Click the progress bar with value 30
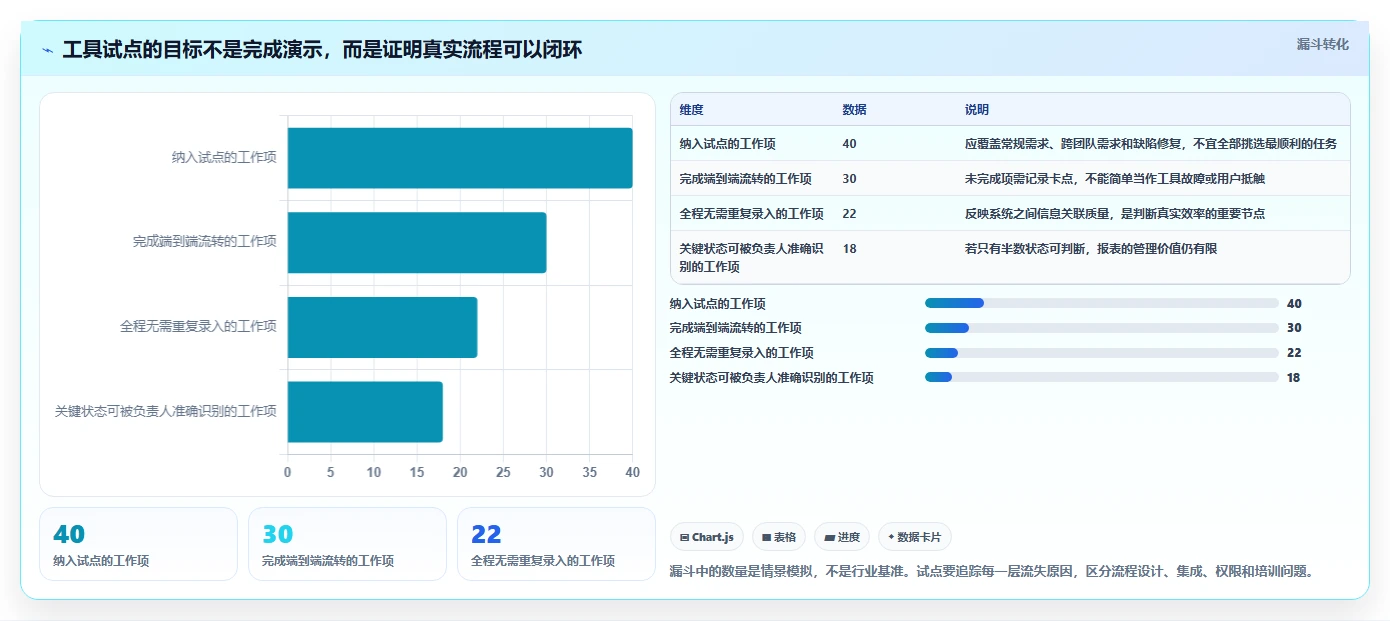1390x621 pixels. coord(1102,328)
